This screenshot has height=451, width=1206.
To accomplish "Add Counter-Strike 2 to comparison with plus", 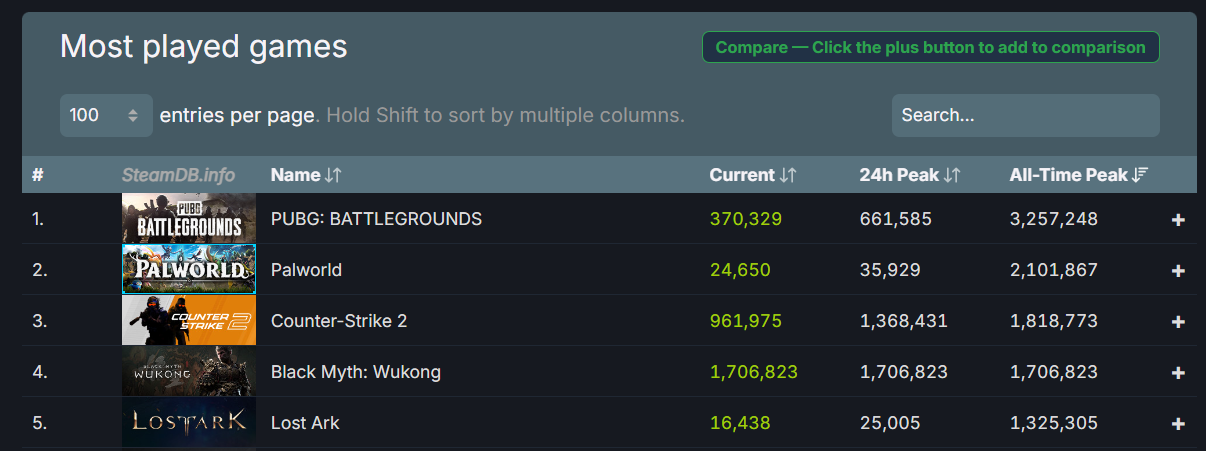I will [x=1178, y=322].
